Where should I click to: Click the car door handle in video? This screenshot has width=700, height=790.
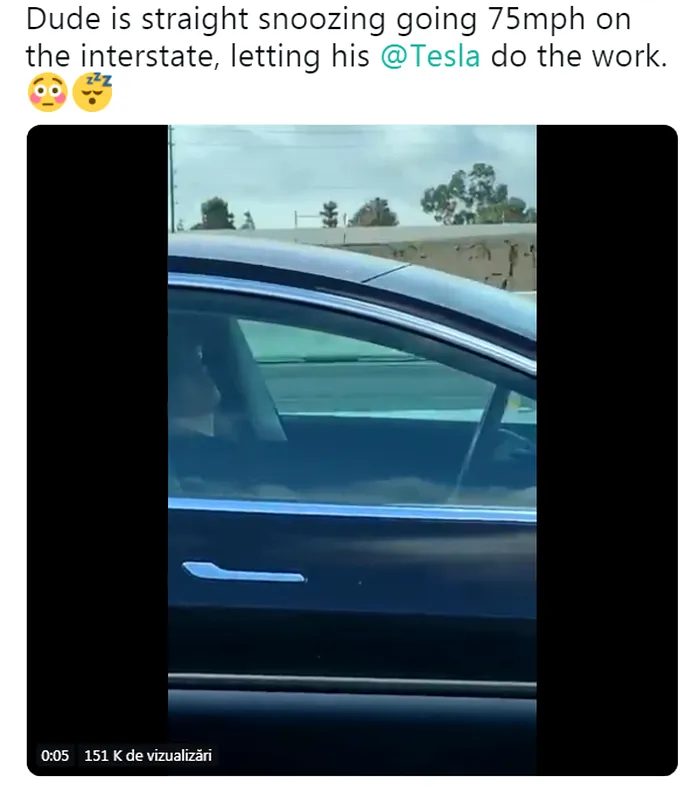click(243, 572)
